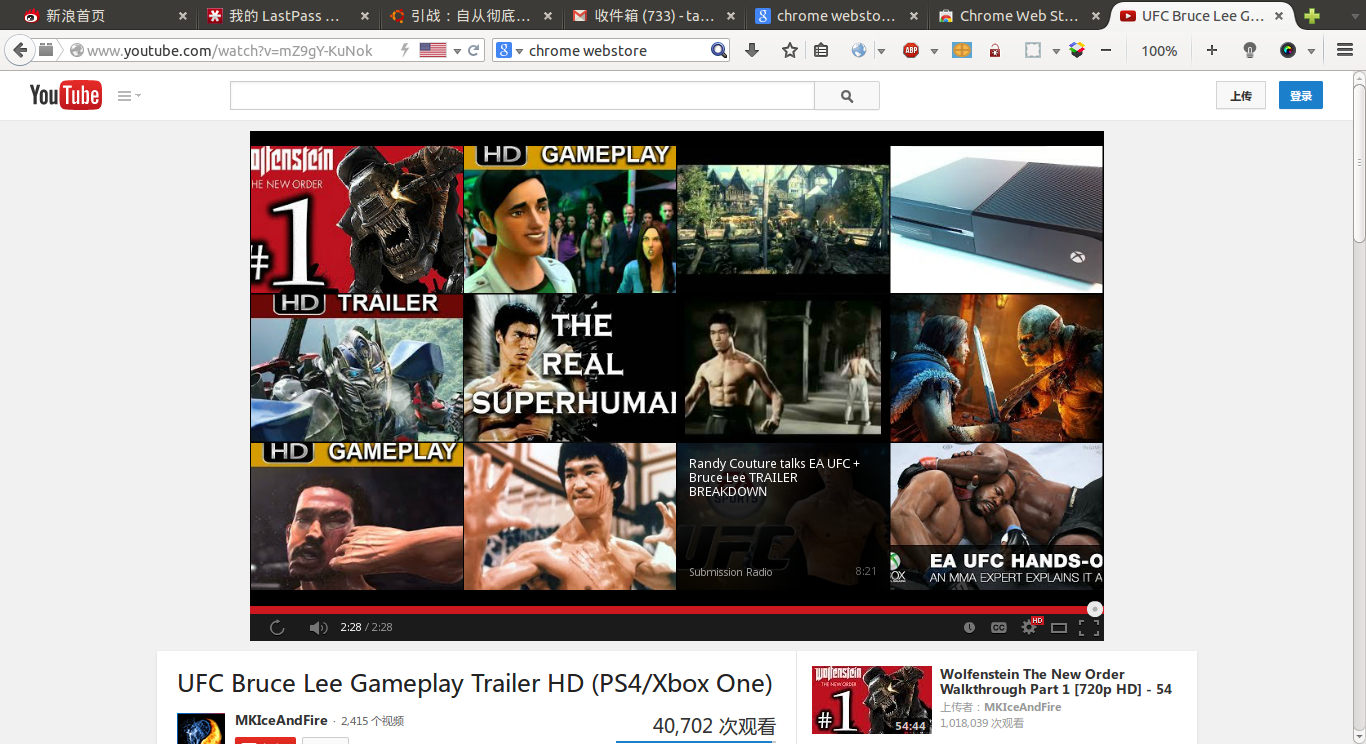This screenshot has width=1366, height=744.
Task: Open sidebar Wolfenstein Walkthrough Part 1 title
Action: pyautogui.click(x=1056, y=682)
